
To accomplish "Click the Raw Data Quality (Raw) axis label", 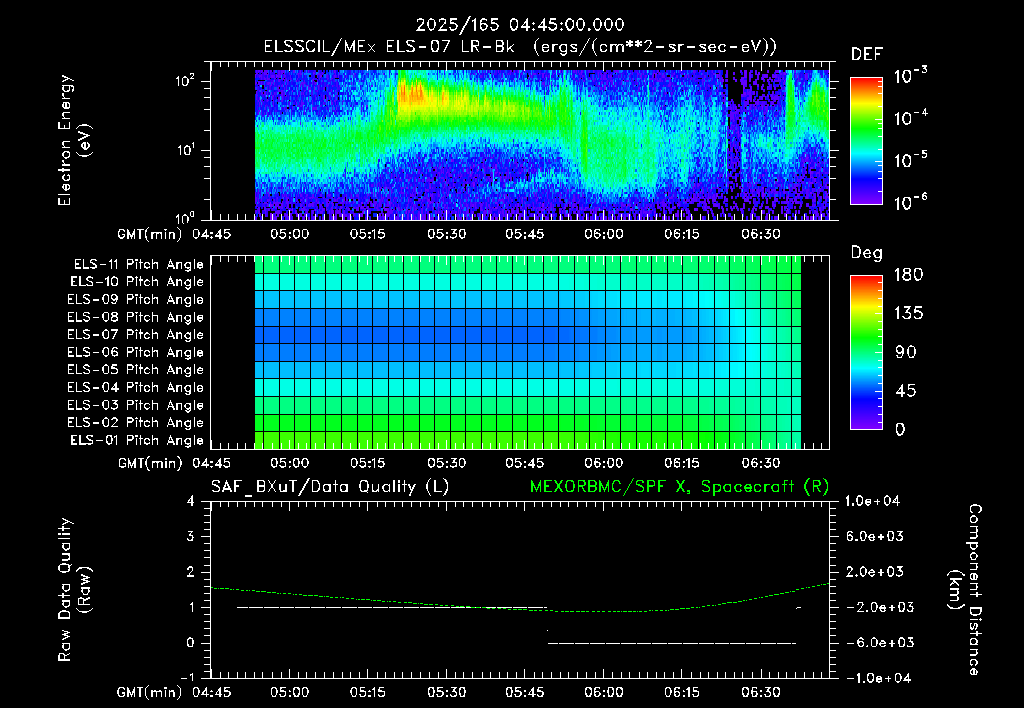I will tap(74, 590).
